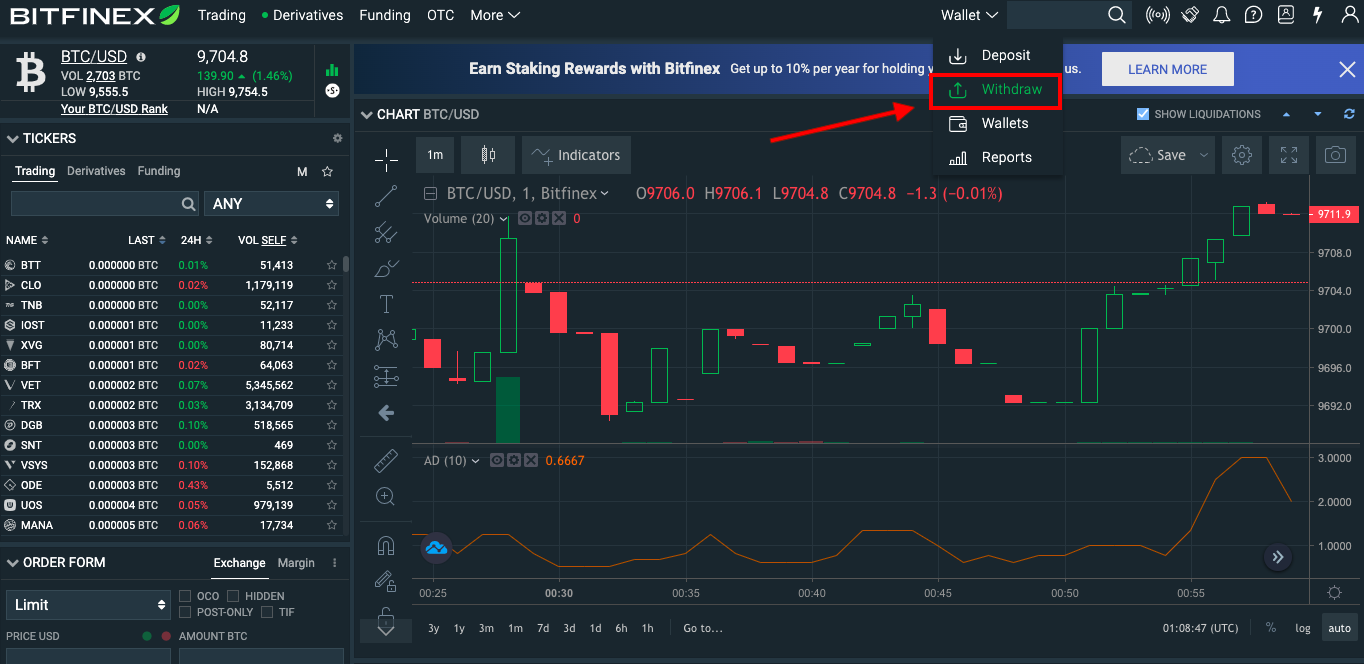Screen dimensions: 1364x664
Task: Select the prediction and measurement tool
Action: tap(386, 376)
